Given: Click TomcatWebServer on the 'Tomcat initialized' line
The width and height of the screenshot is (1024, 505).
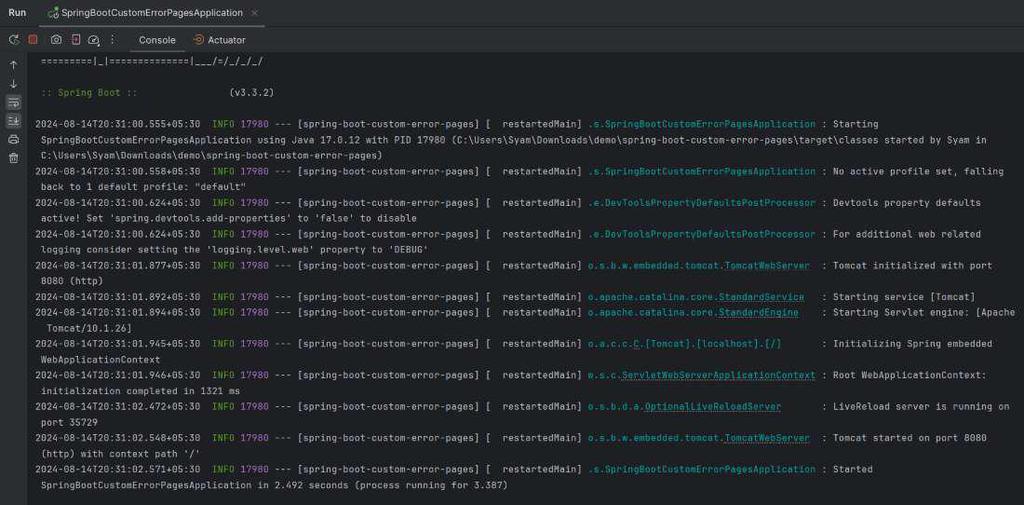Looking at the screenshot, I should [767, 266].
